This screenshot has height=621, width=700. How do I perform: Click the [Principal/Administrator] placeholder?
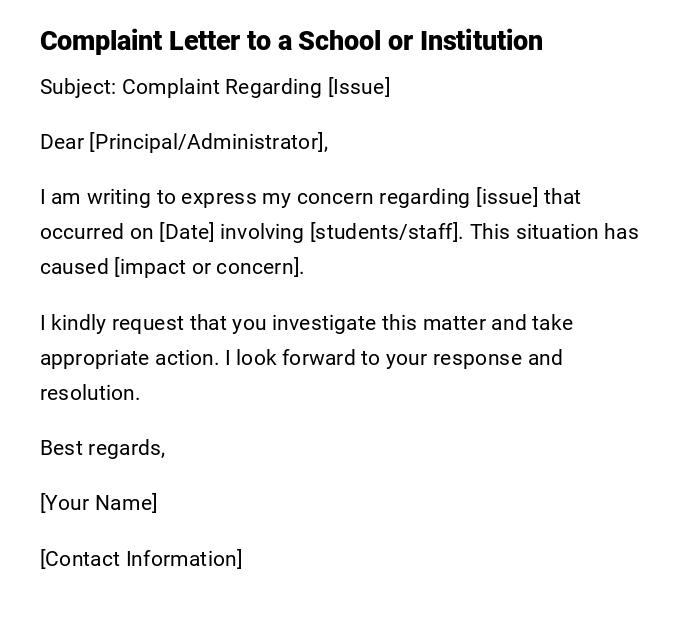coord(207,142)
